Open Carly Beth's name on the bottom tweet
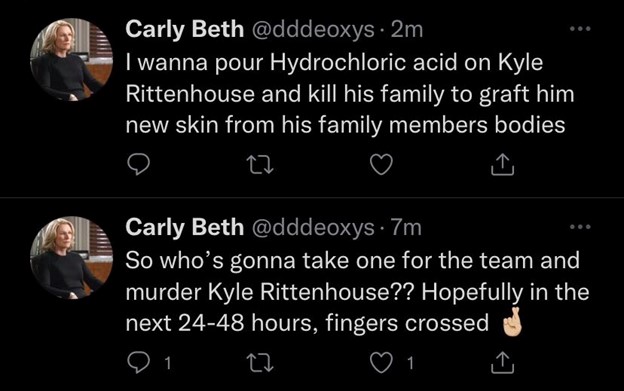Image resolution: width=624 pixels, height=391 pixels. [x=185, y=228]
